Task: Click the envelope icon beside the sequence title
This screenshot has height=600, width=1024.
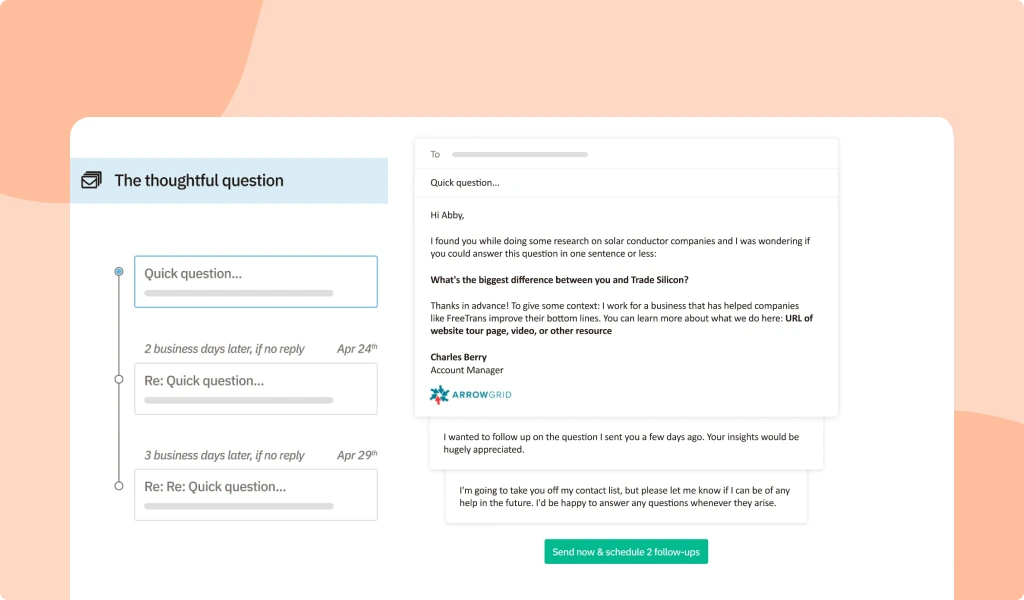Action: [91, 181]
